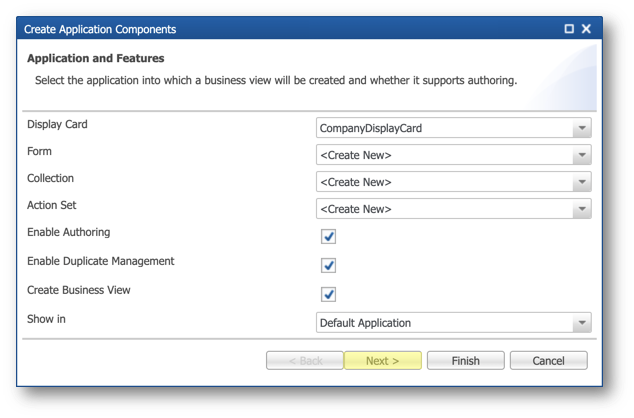Expand the Form dropdown arrow
This screenshot has height=418, width=634.
[582, 155]
